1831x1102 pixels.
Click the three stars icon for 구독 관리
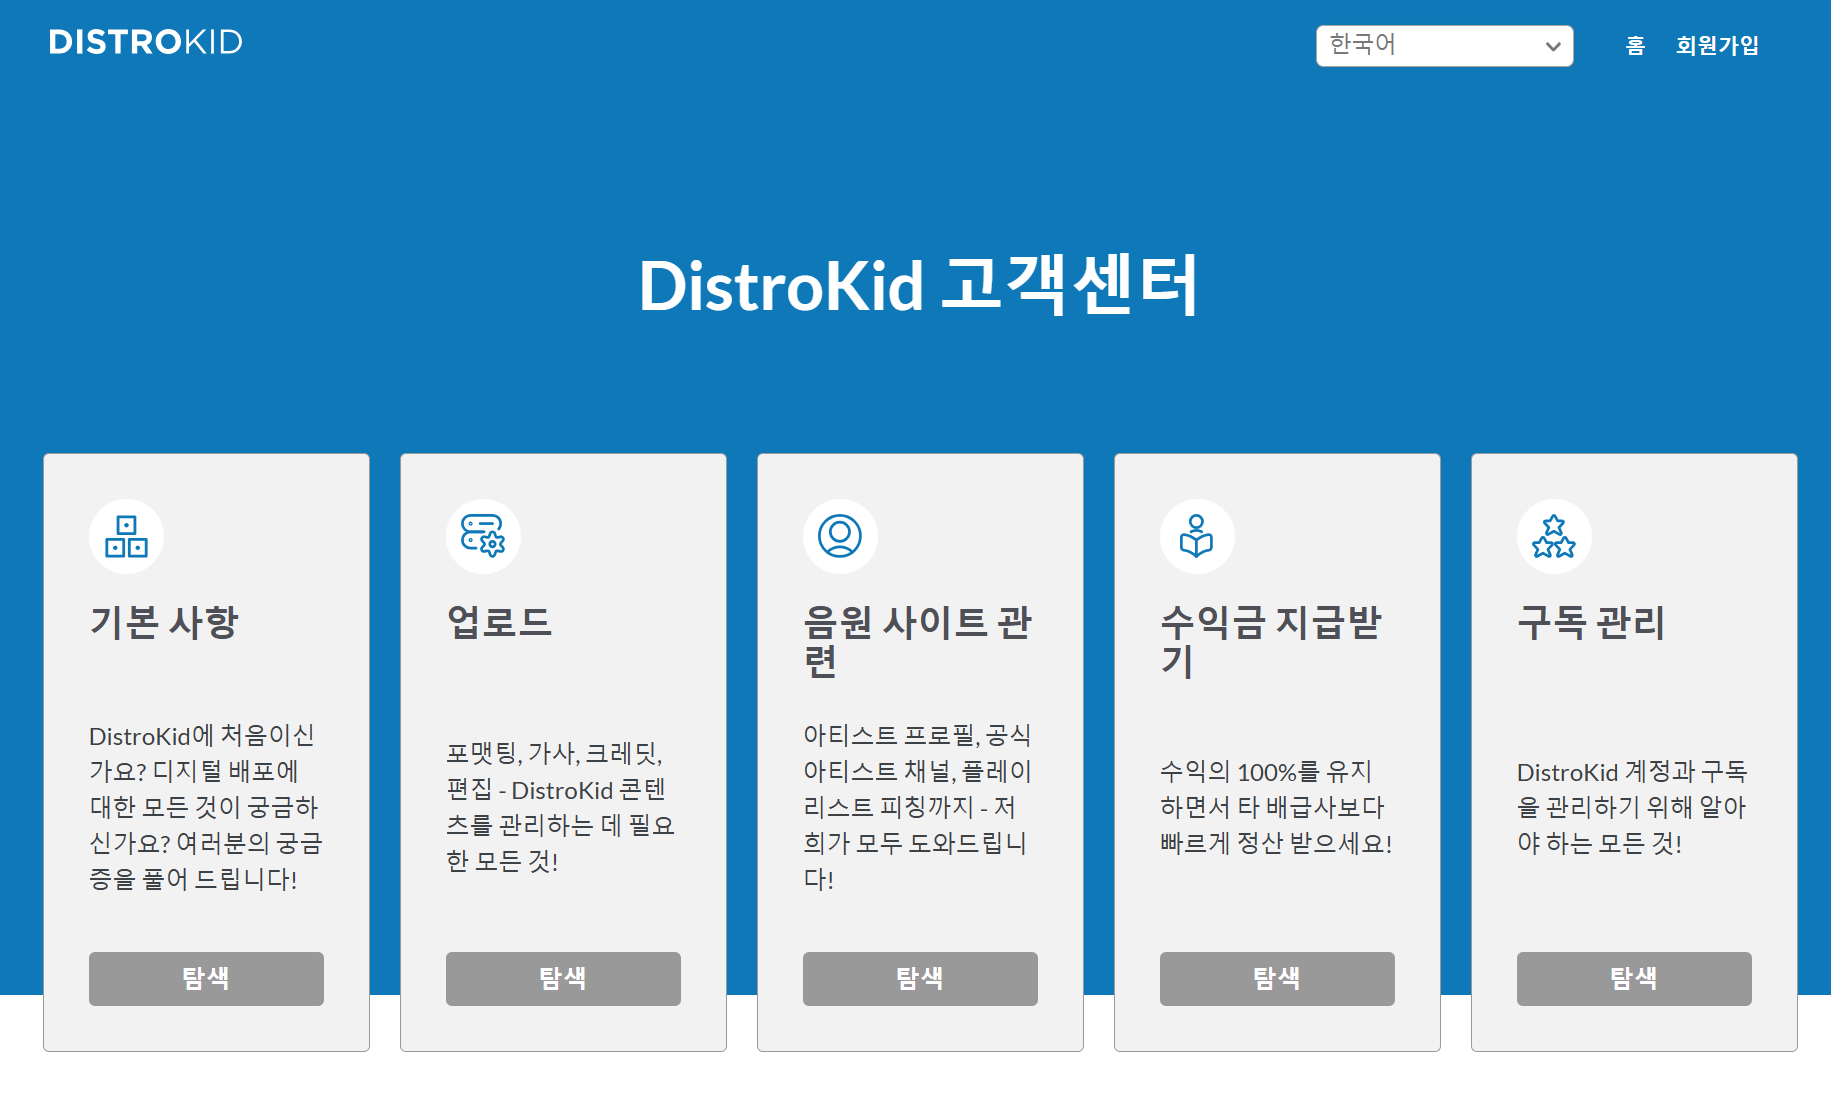tap(1554, 536)
